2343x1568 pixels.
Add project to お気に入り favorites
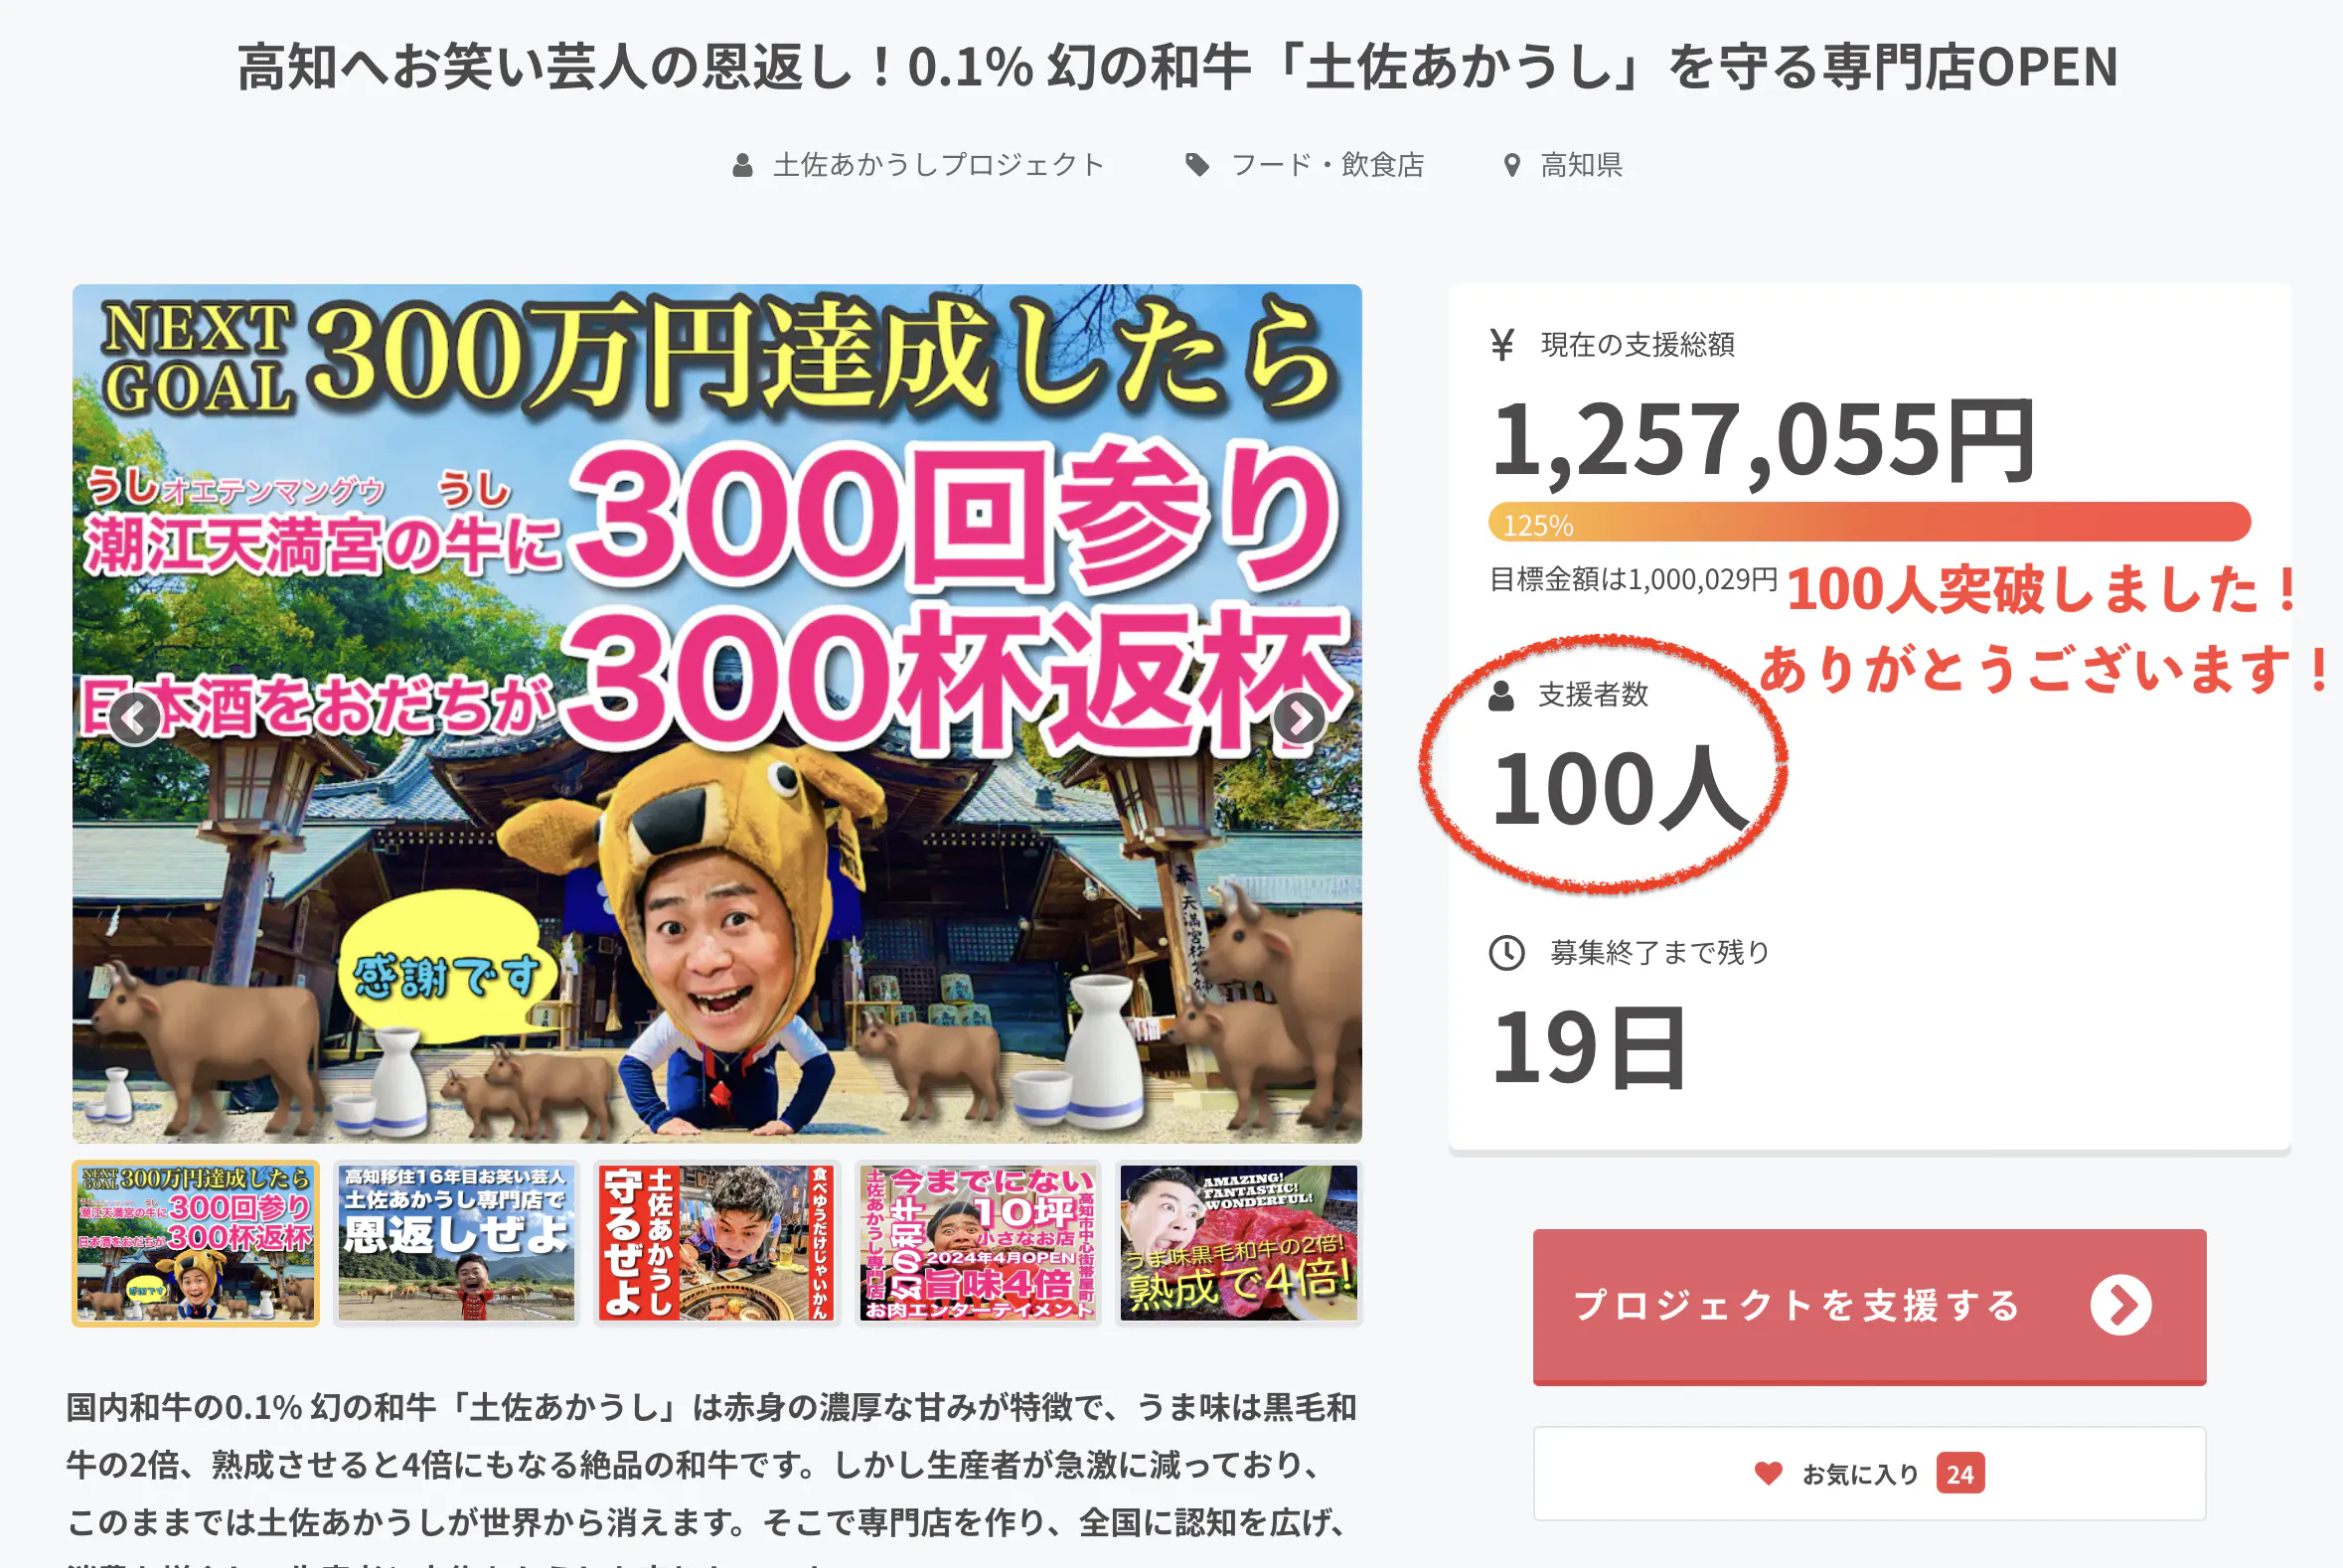click(1869, 1473)
